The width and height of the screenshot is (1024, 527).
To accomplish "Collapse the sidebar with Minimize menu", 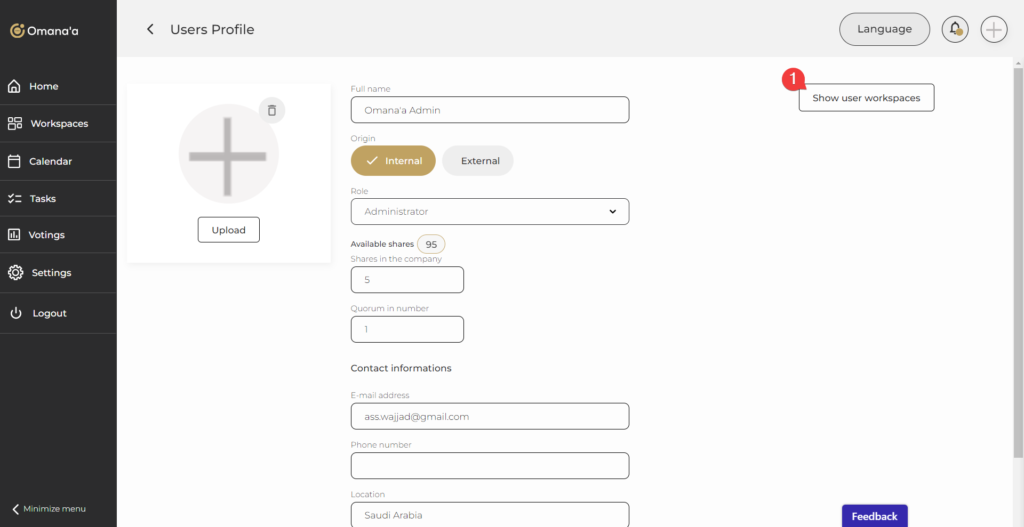I will [x=49, y=509].
